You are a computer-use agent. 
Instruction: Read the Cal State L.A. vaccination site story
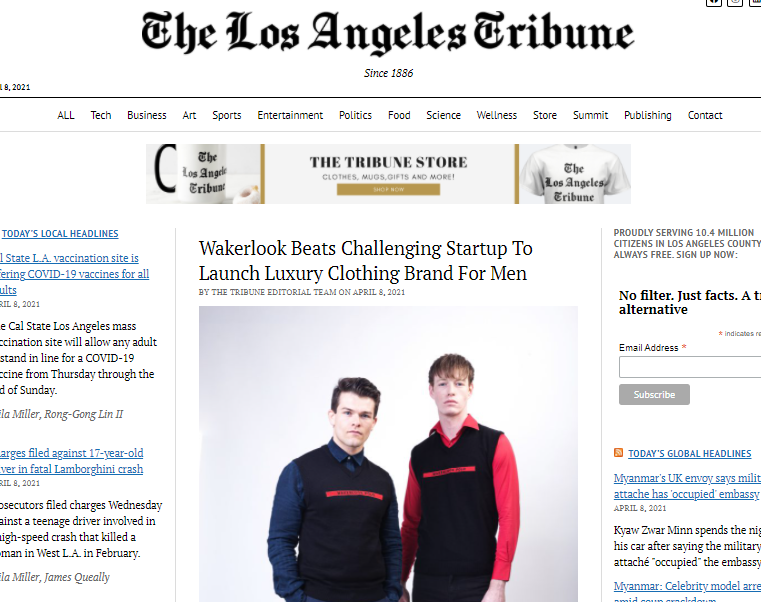pyautogui.click(x=74, y=274)
